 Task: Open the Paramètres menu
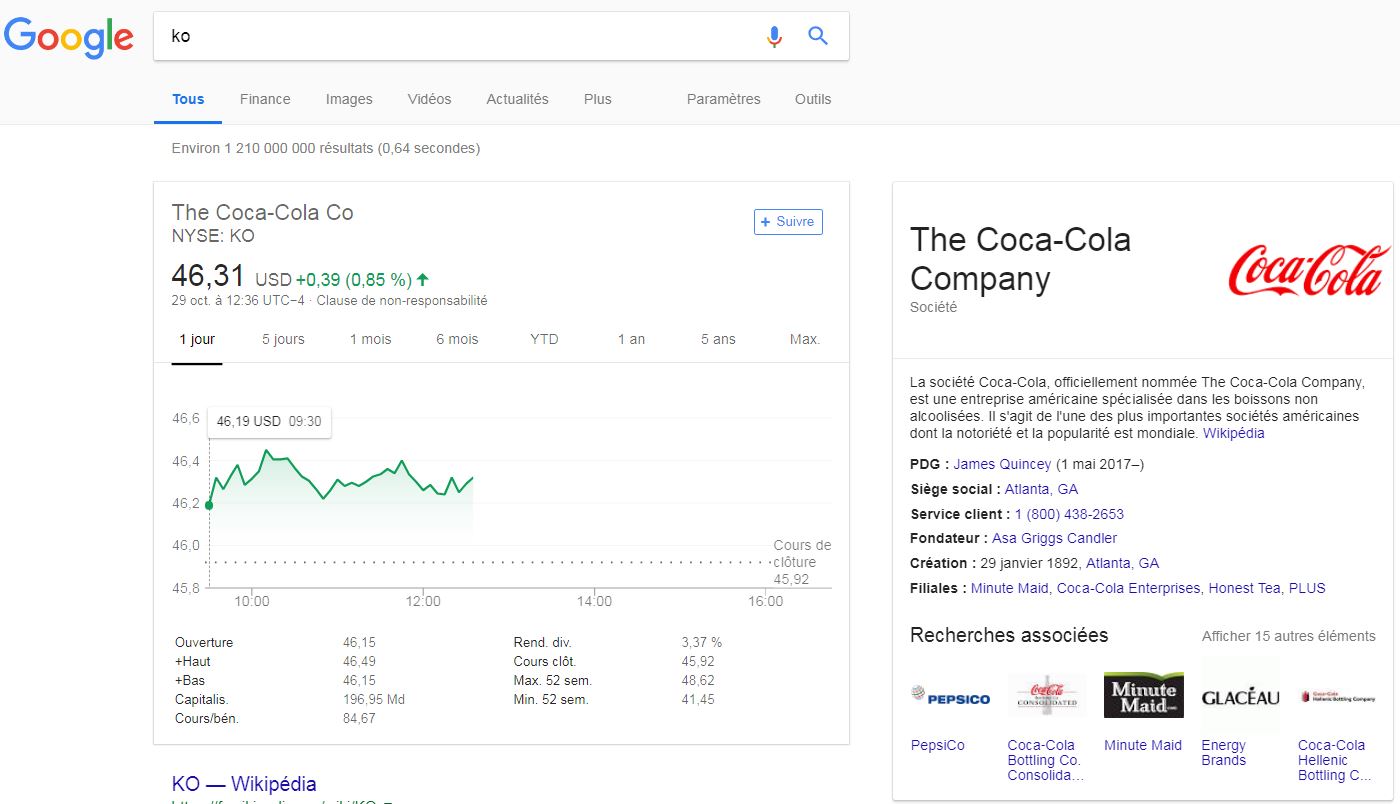pyautogui.click(x=723, y=99)
